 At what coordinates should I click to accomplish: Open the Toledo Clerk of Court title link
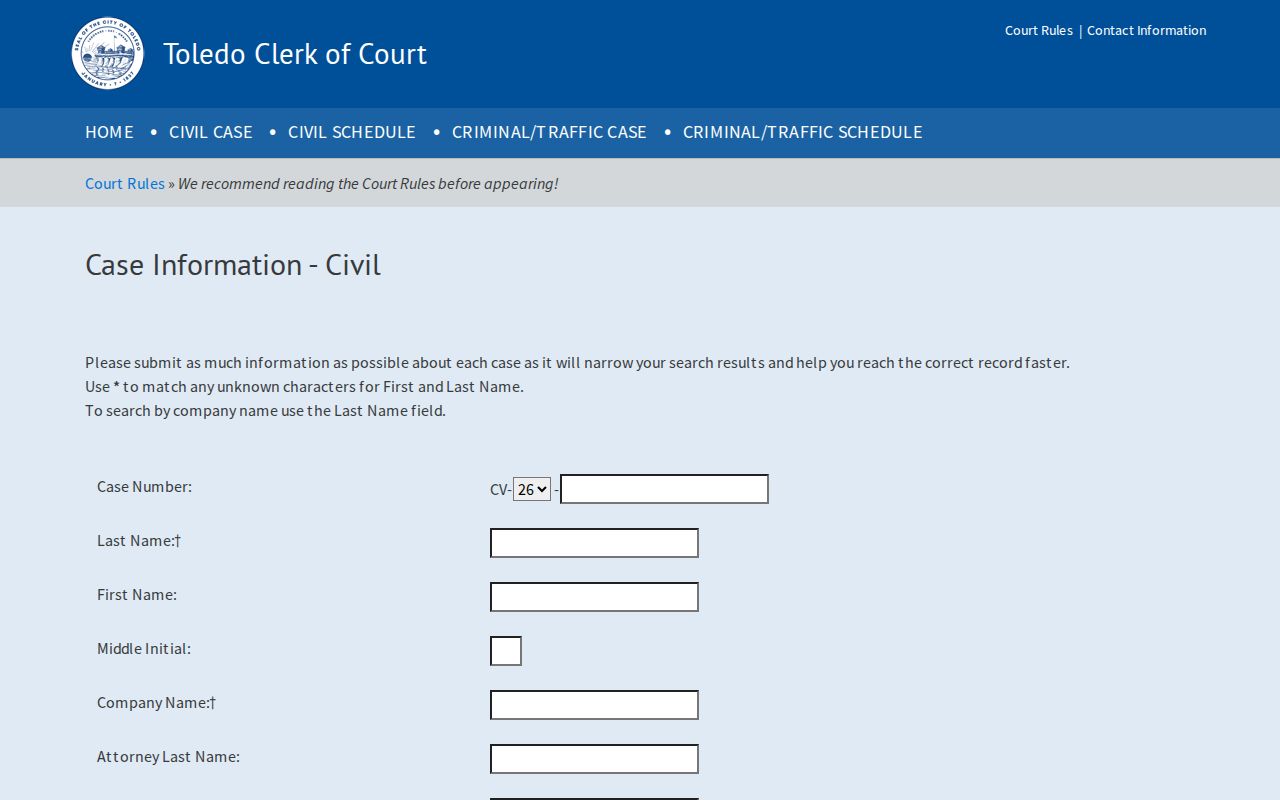(x=295, y=54)
